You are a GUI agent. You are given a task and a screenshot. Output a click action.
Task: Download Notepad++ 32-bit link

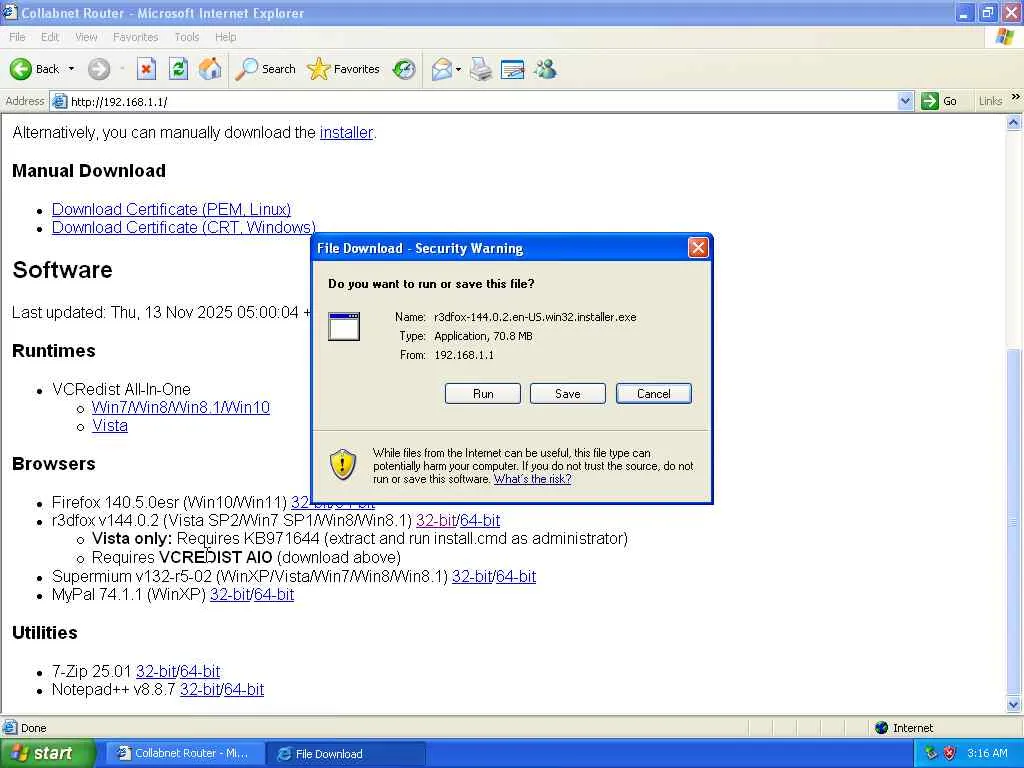200,690
